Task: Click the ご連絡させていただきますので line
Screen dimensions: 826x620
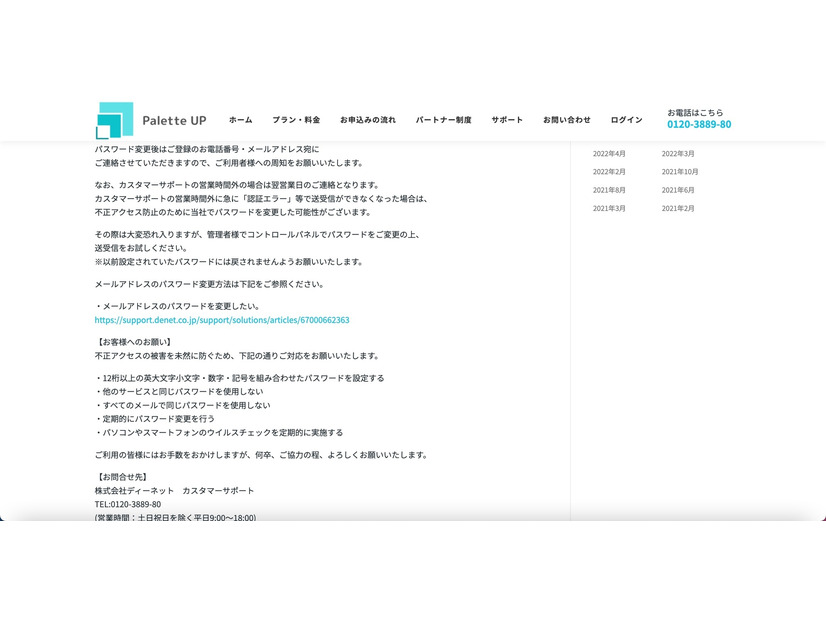Action: [x=229, y=163]
